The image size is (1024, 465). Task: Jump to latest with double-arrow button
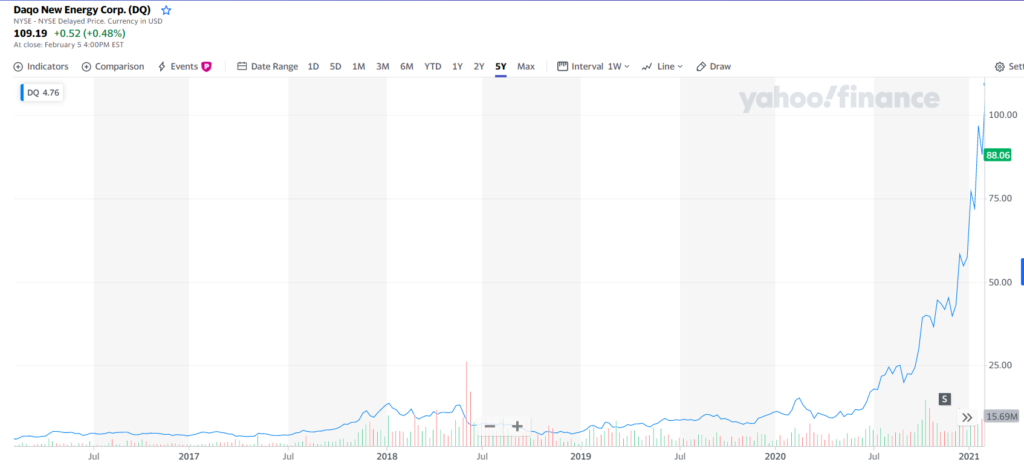click(968, 417)
